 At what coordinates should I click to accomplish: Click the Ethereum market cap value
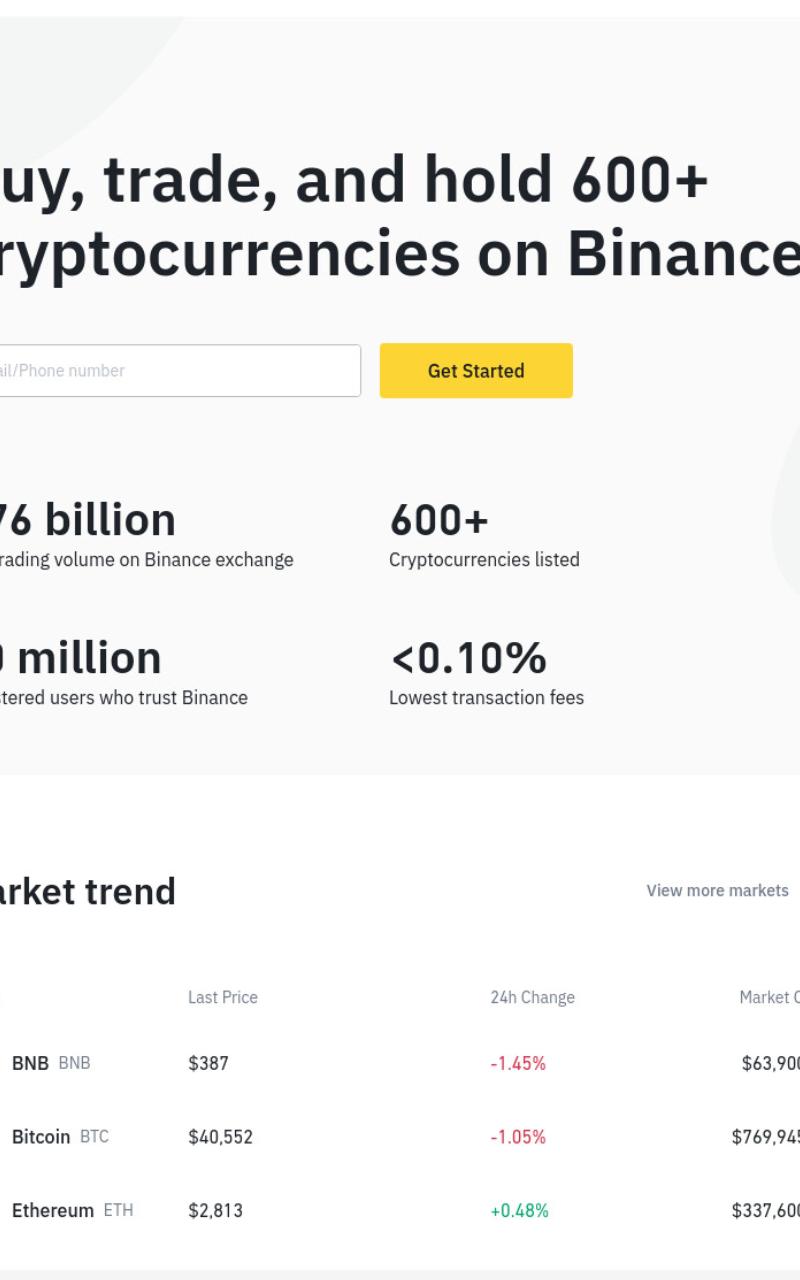[x=766, y=1210]
